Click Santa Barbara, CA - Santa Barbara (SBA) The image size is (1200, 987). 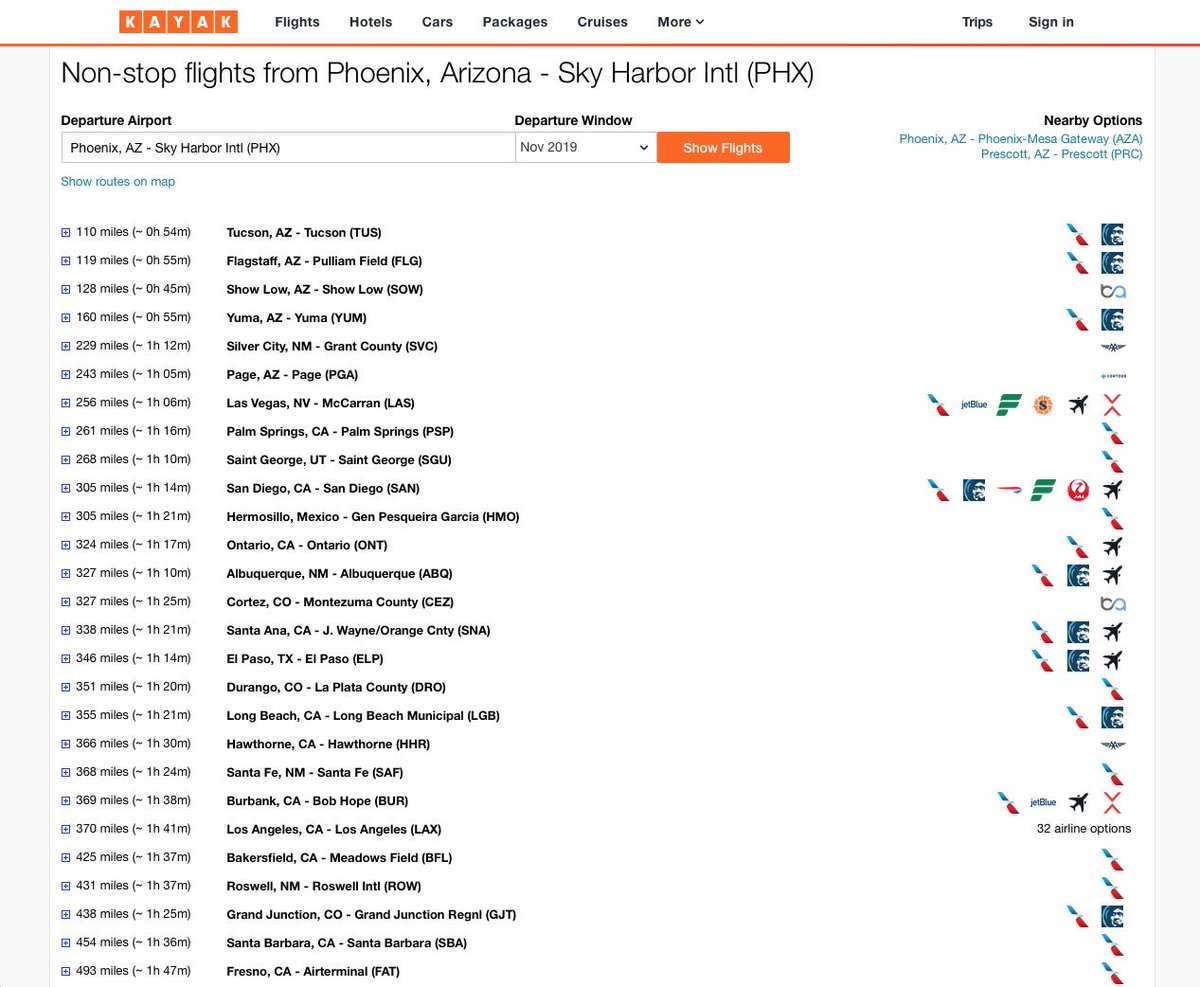[347, 943]
